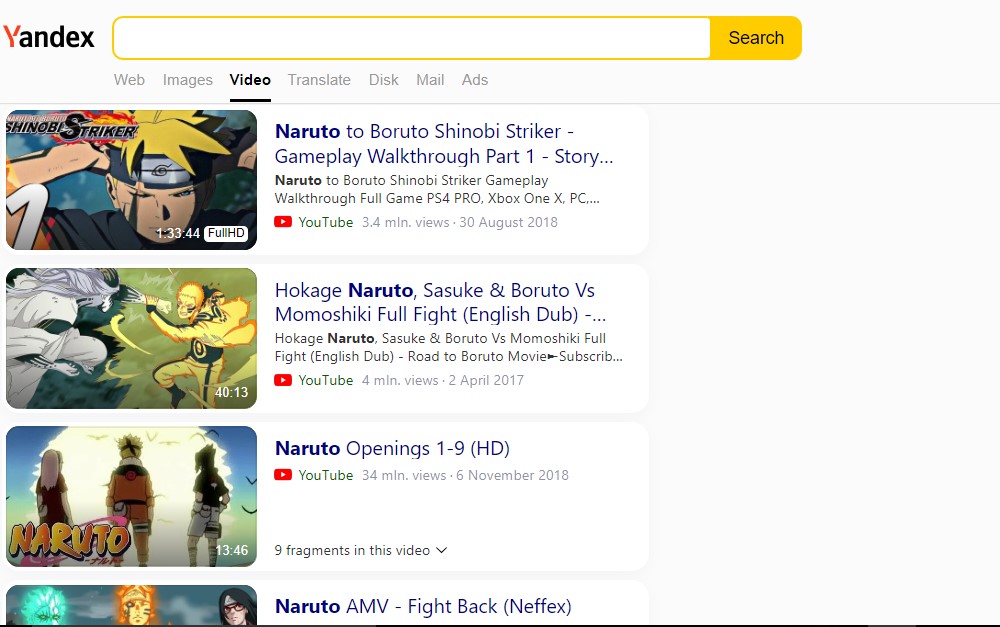The image size is (1000, 627).
Task: Open the Web search results
Action: tap(129, 80)
